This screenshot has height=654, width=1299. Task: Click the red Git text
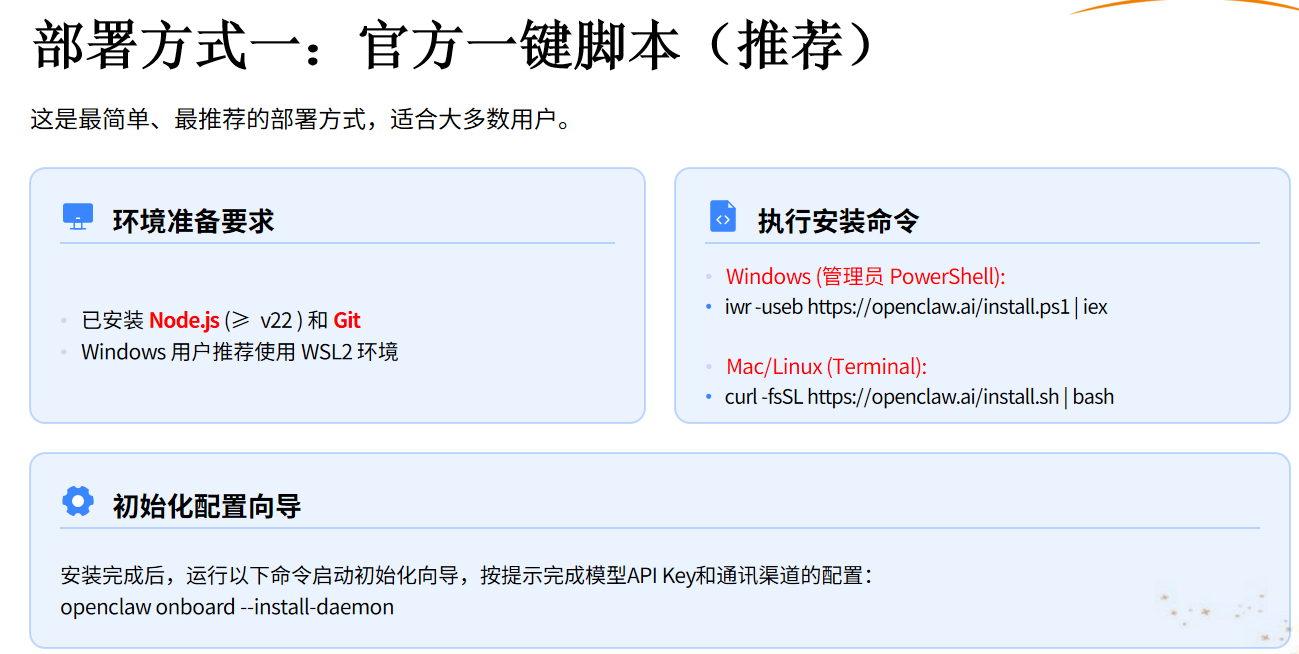tap(347, 321)
